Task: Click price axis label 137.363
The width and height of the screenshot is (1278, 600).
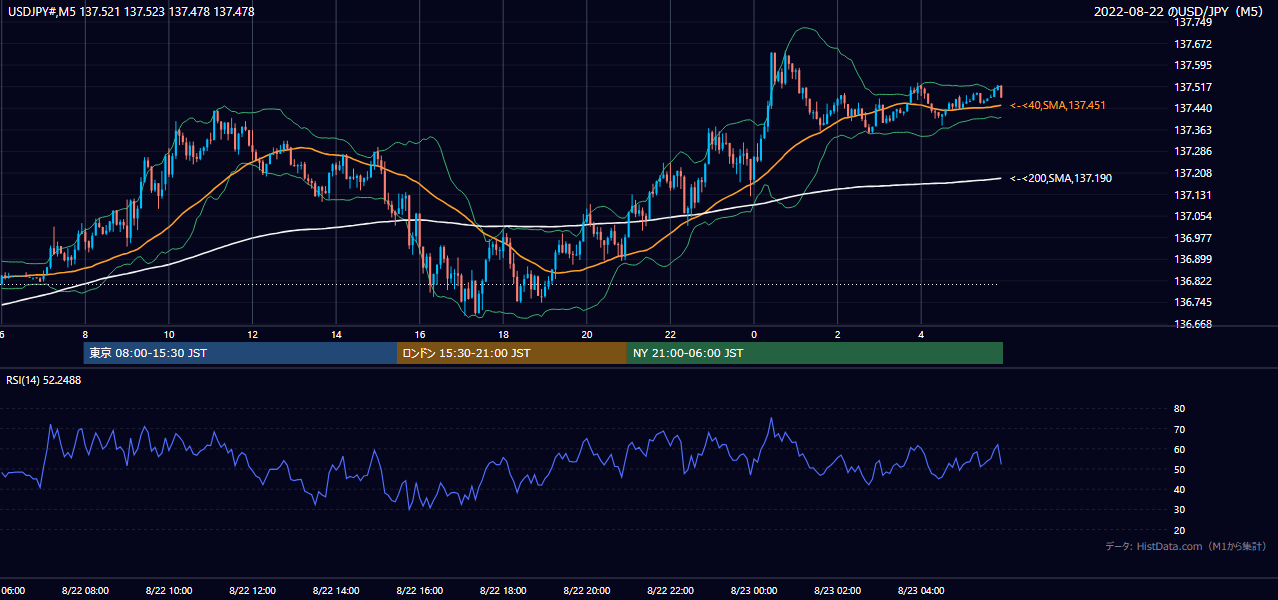Action: (x=1192, y=130)
